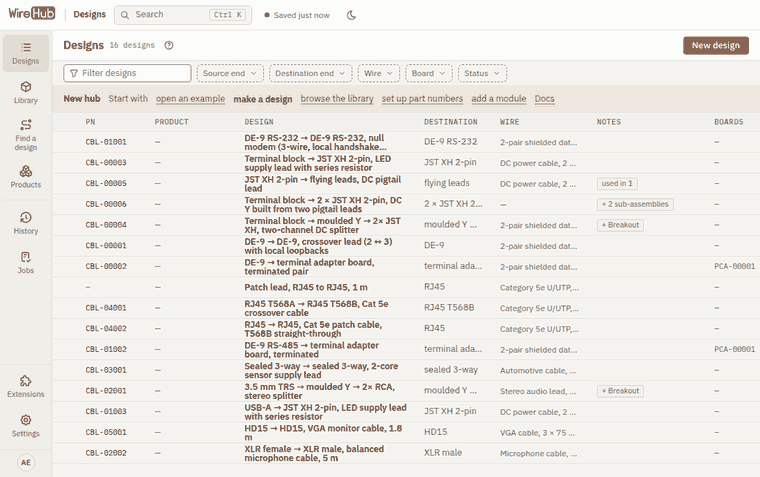Sort by the WIRE column header
Screen dimensions: 760x477
pos(509,122)
